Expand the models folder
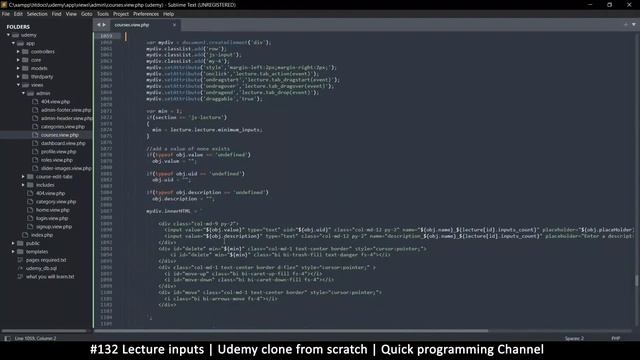Screen dimensions: 640x360 pos(18,68)
